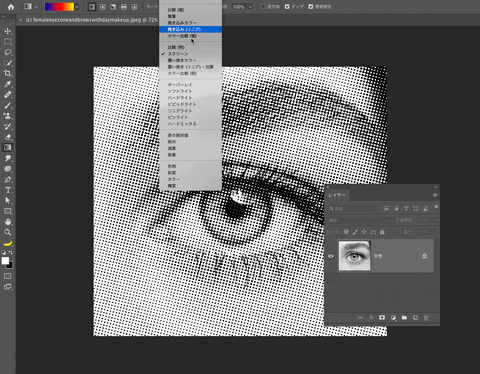This screenshot has height=374, width=480.
Task: Select the Move tool
Action: [8, 31]
